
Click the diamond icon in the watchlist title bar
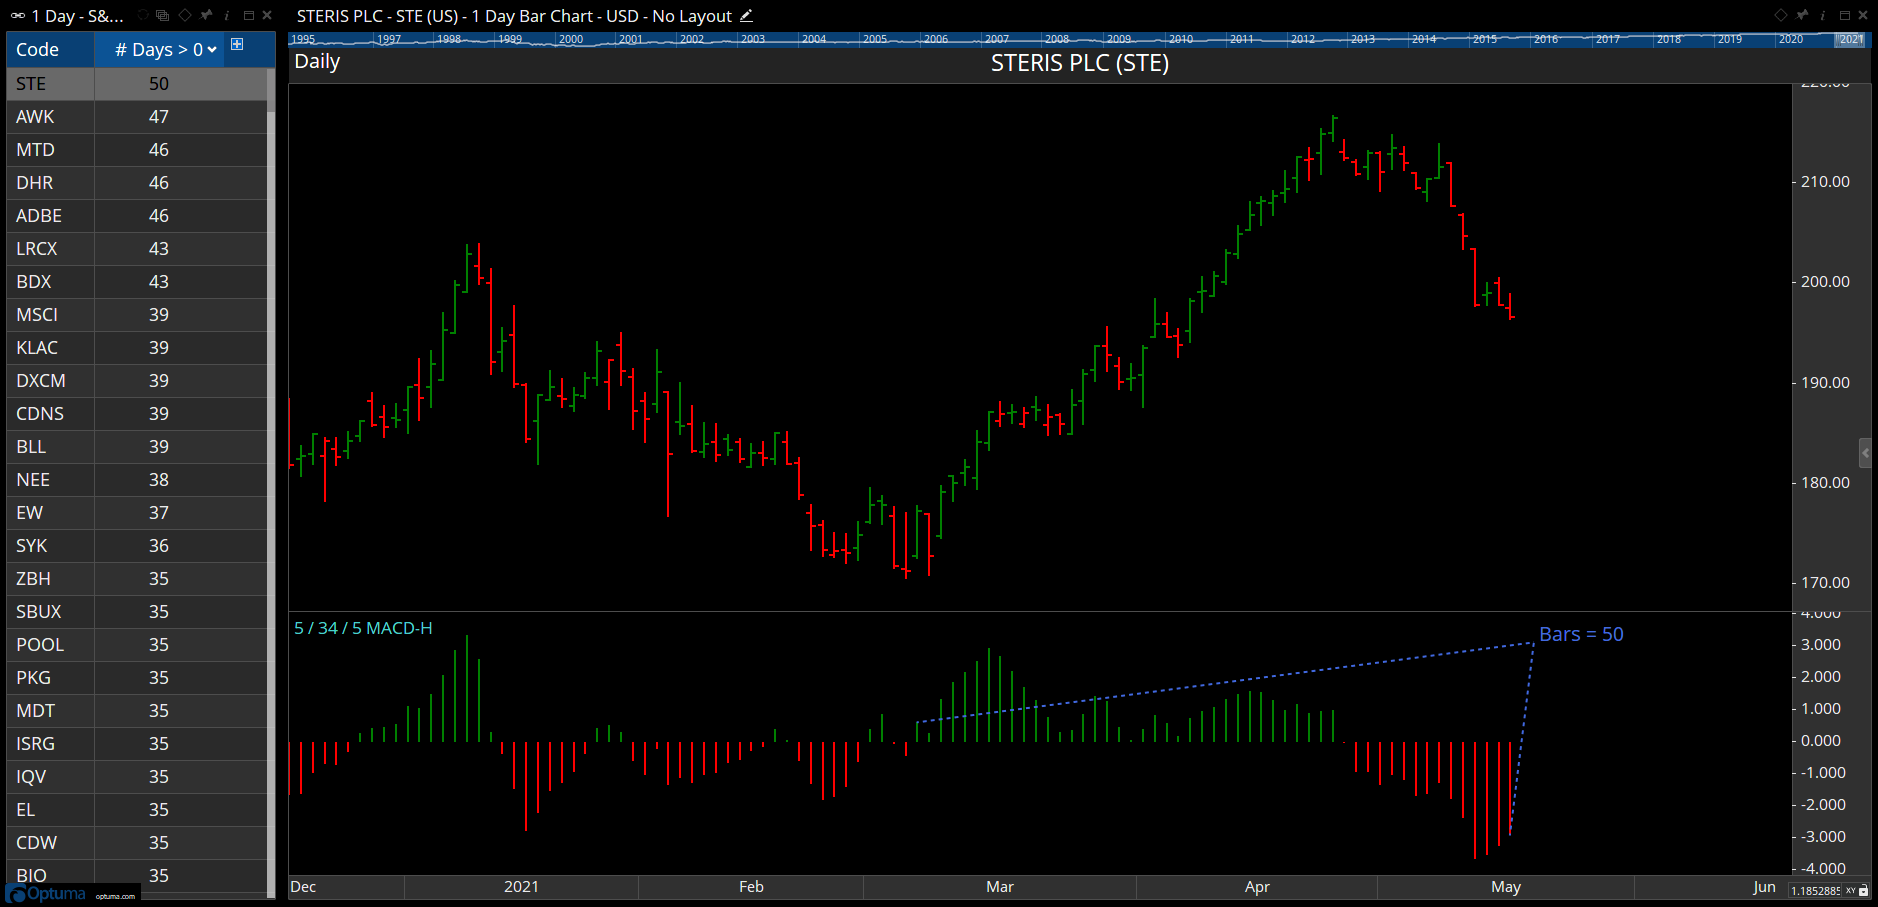(x=185, y=15)
